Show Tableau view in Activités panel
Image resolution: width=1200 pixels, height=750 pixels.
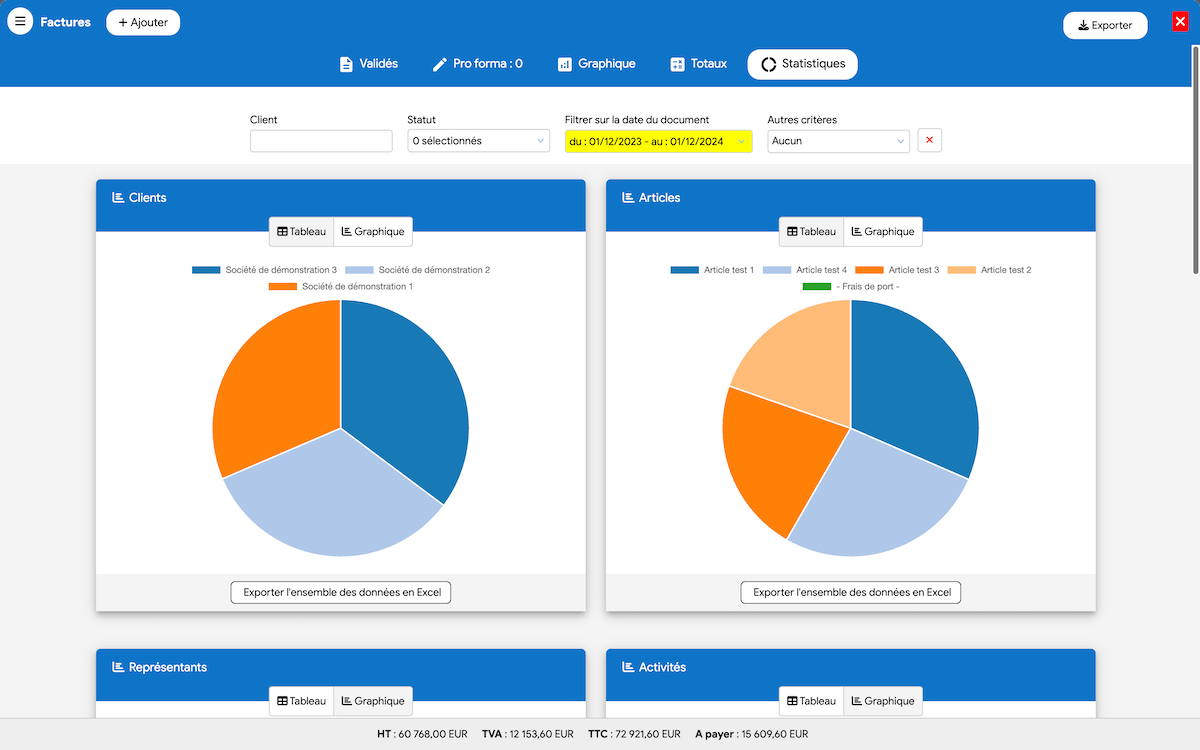(x=811, y=701)
